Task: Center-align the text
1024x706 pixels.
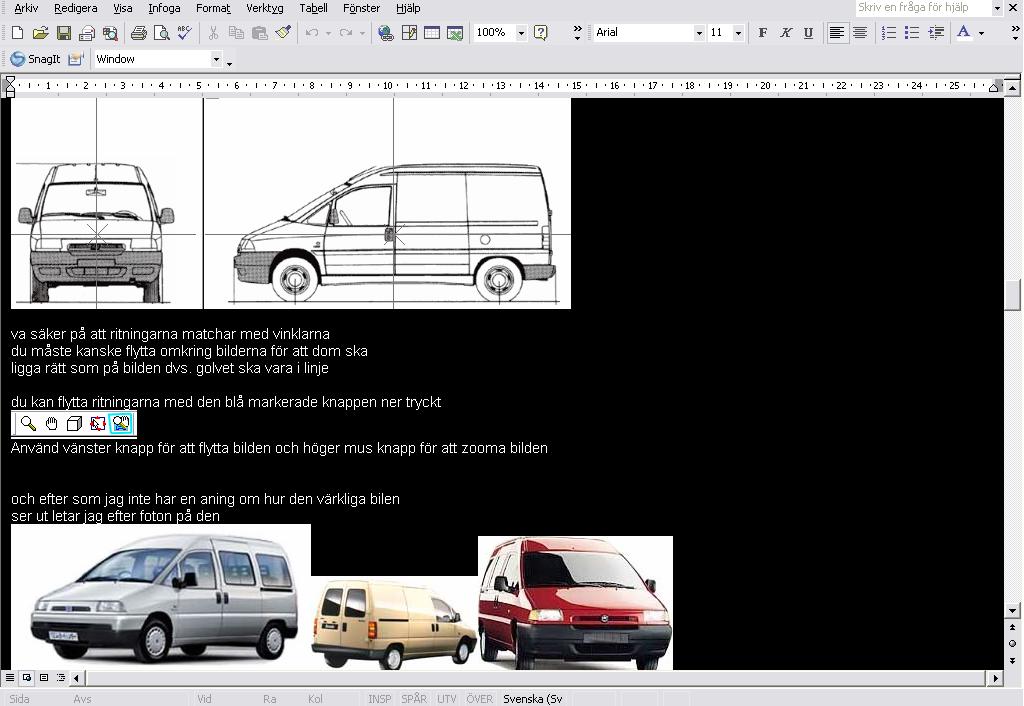Action: coord(859,33)
